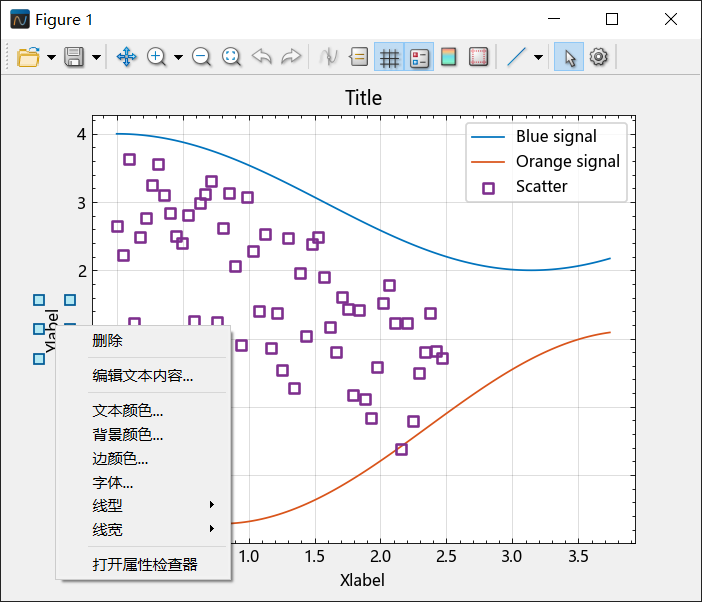Select 背景颜色... menu entry
The height and width of the screenshot is (602, 702).
143,435
